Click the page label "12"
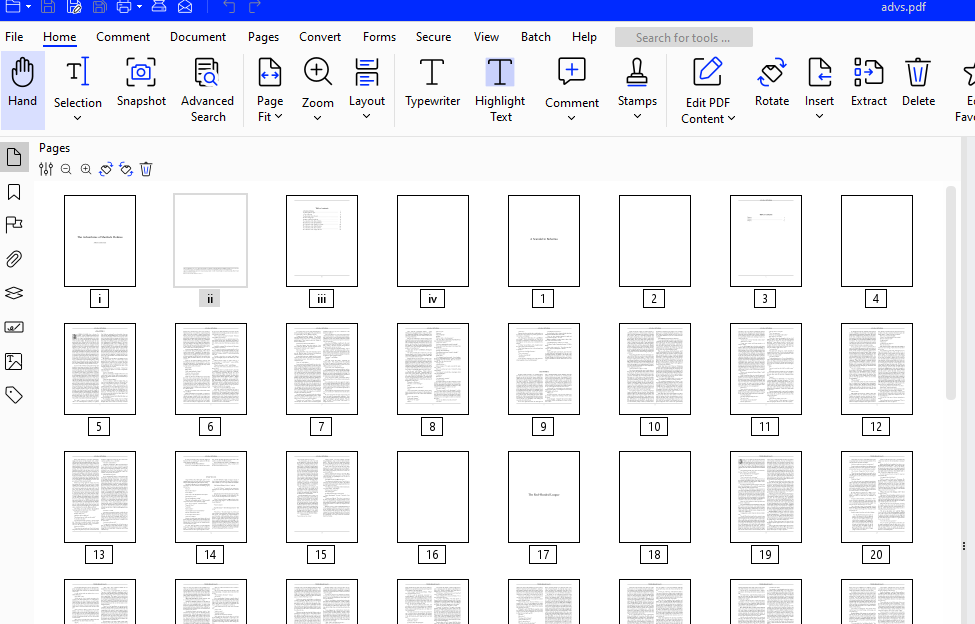 (x=876, y=426)
